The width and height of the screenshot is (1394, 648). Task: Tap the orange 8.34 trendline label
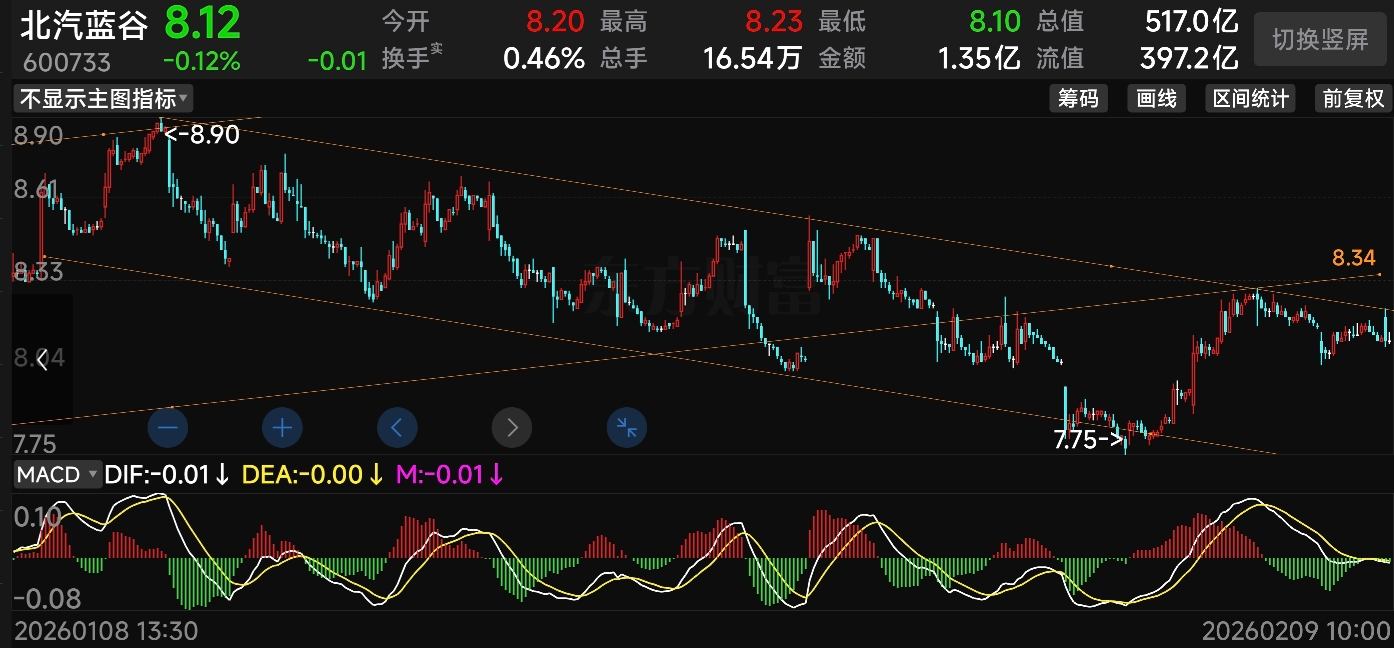coord(1354,258)
